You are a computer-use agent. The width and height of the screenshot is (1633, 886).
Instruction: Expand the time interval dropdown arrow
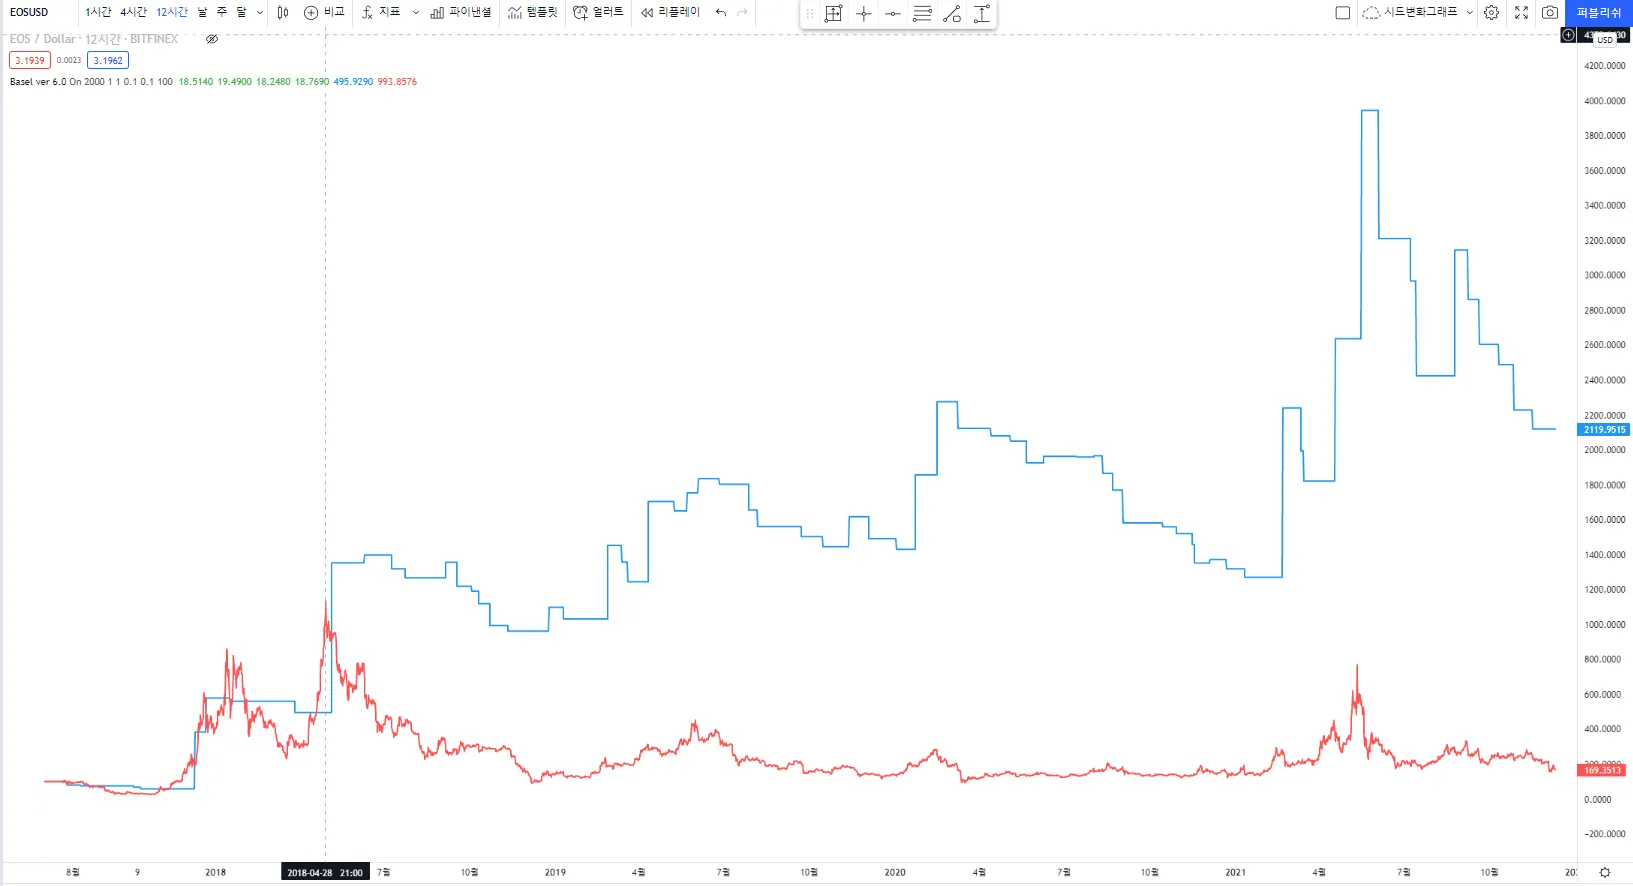[260, 12]
